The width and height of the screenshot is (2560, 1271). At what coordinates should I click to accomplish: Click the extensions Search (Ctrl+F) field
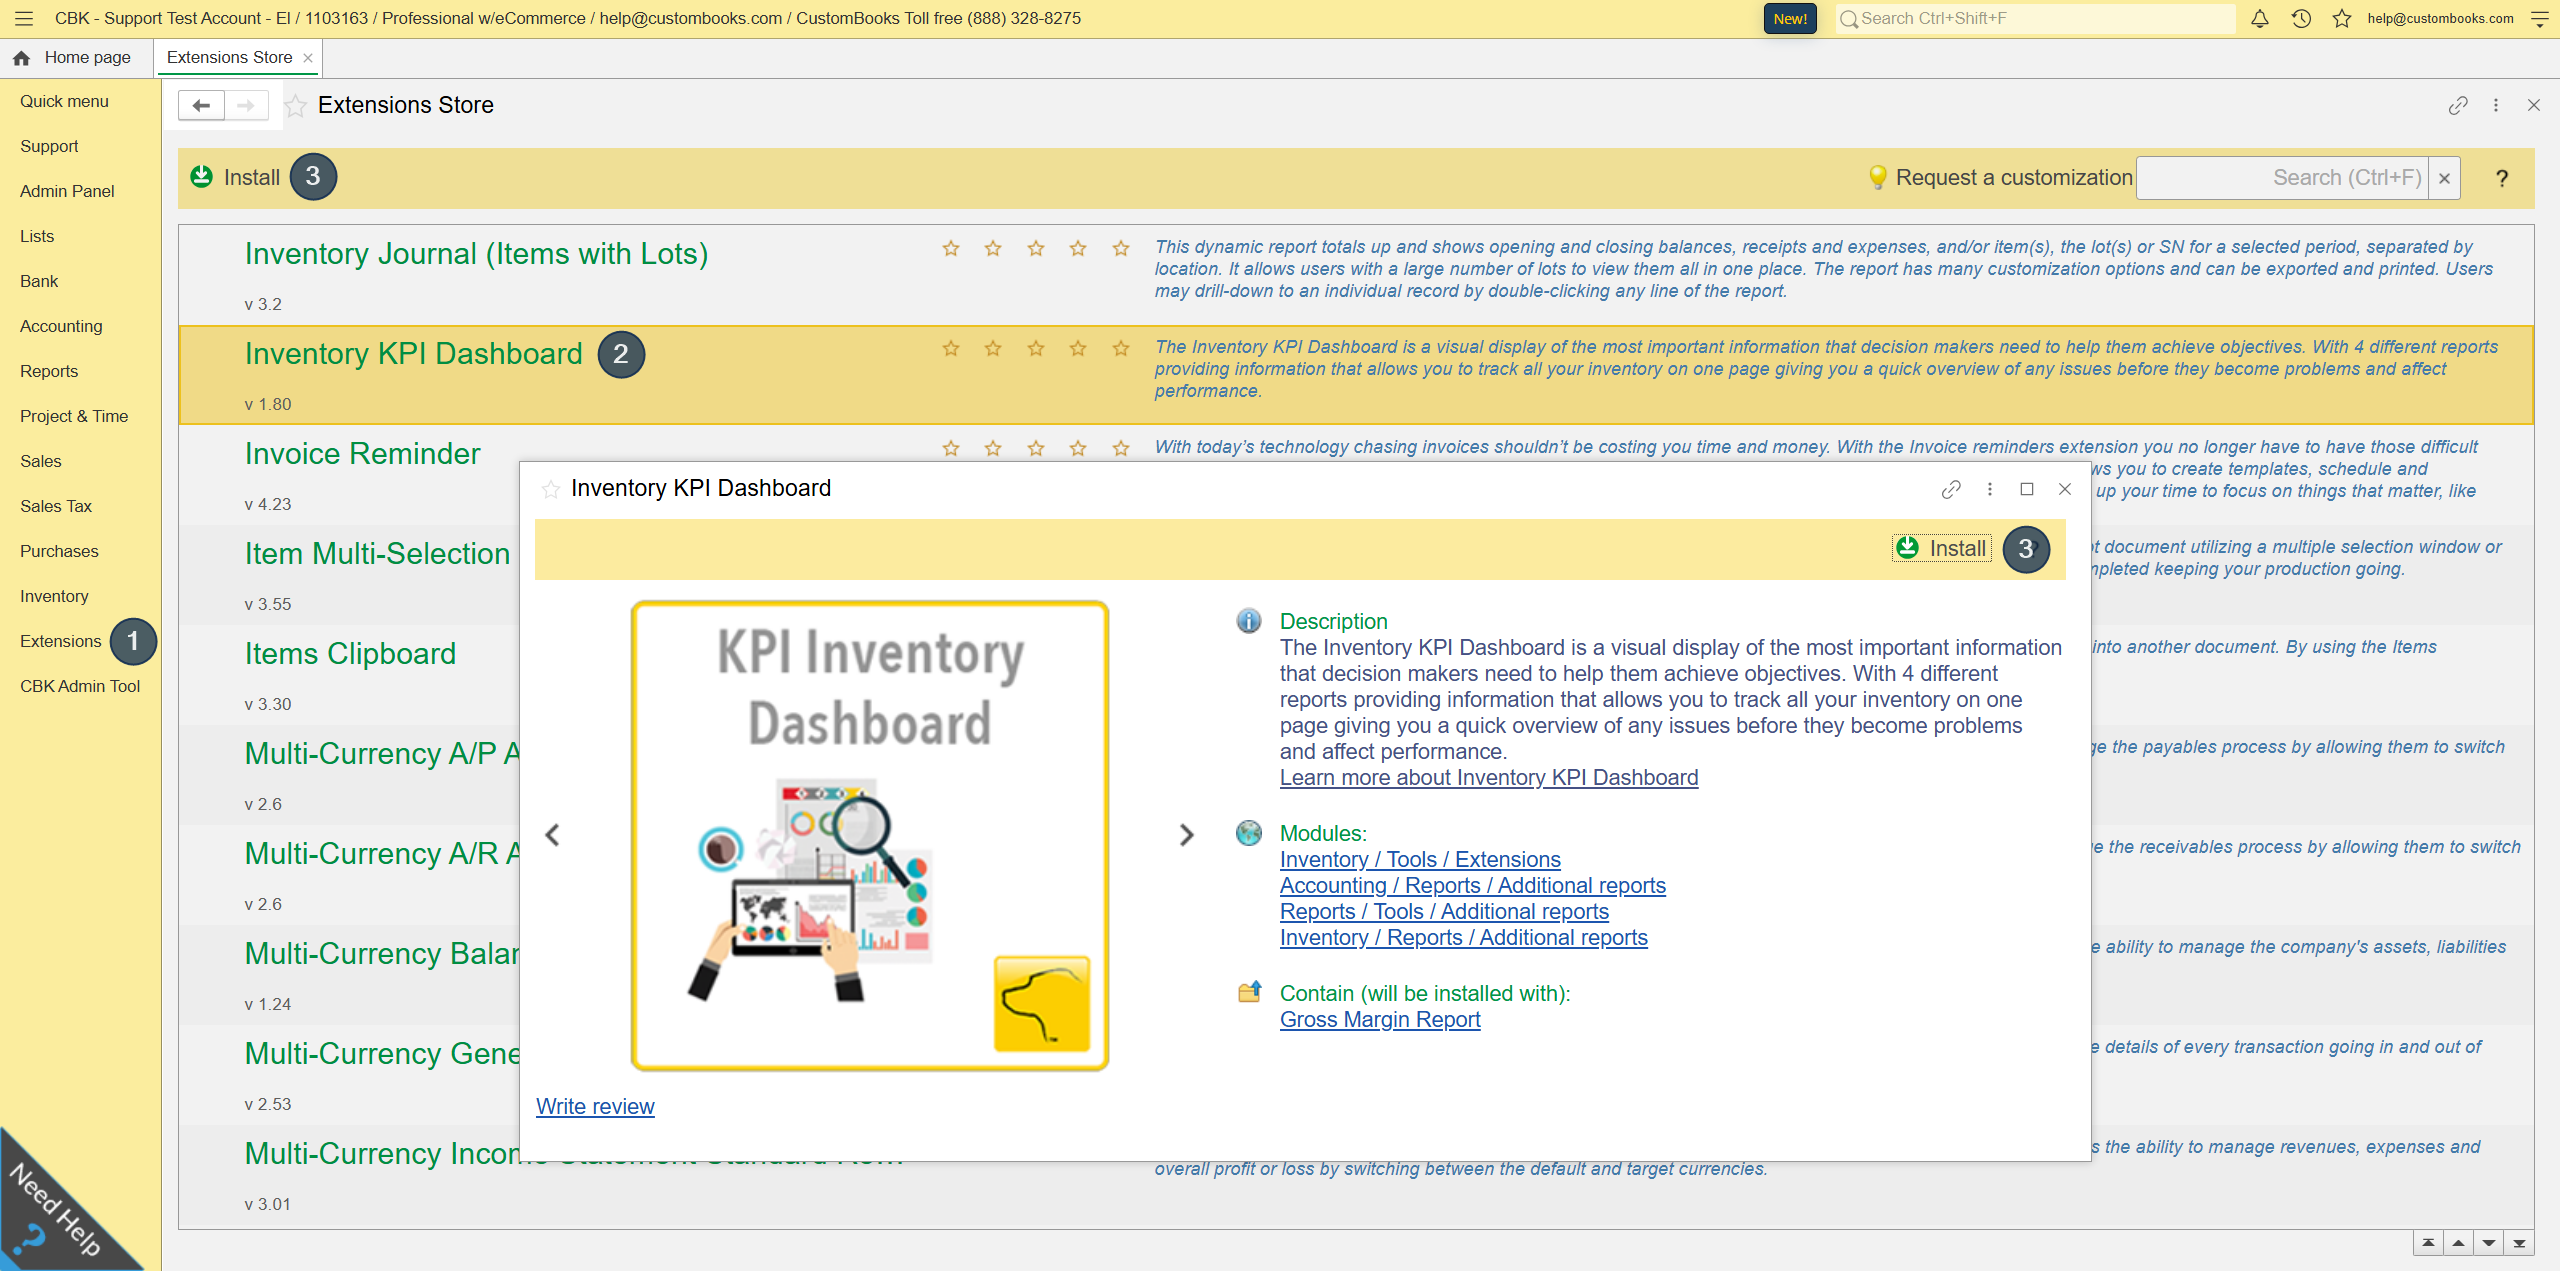coord(2282,178)
